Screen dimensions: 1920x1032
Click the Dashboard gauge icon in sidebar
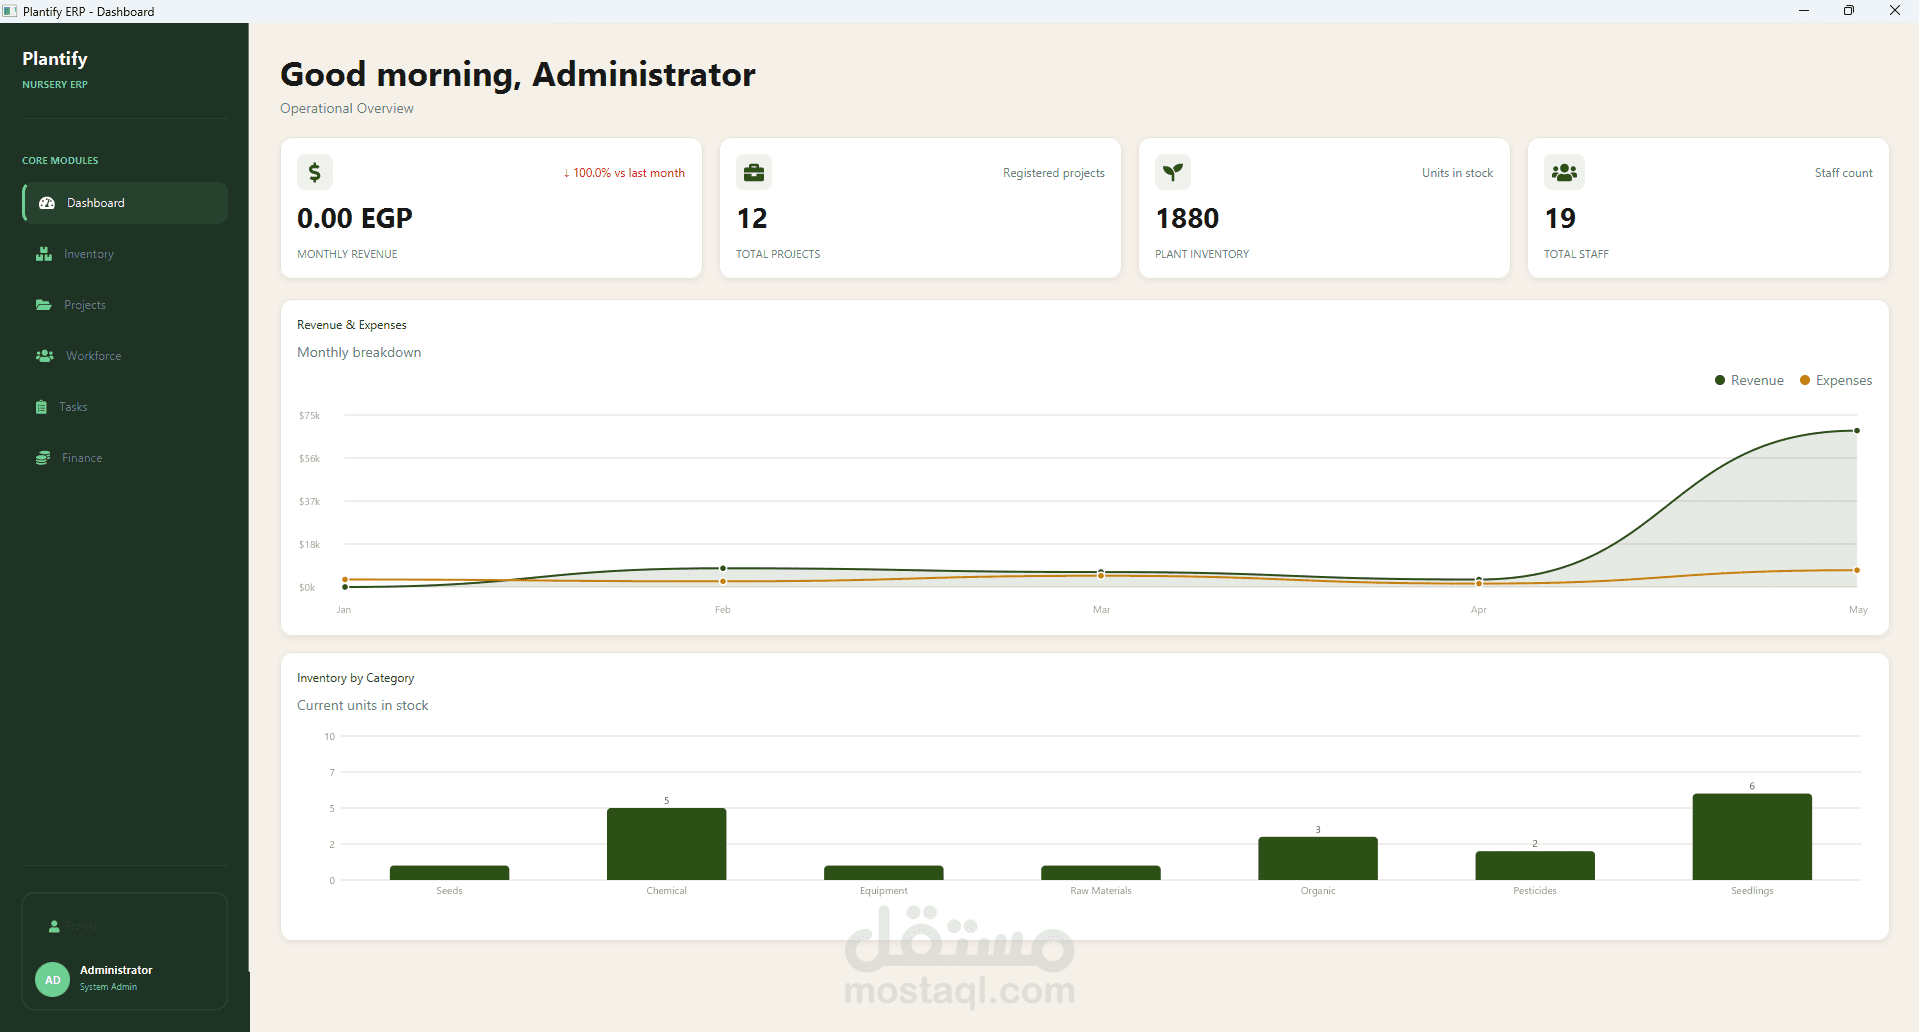point(47,203)
